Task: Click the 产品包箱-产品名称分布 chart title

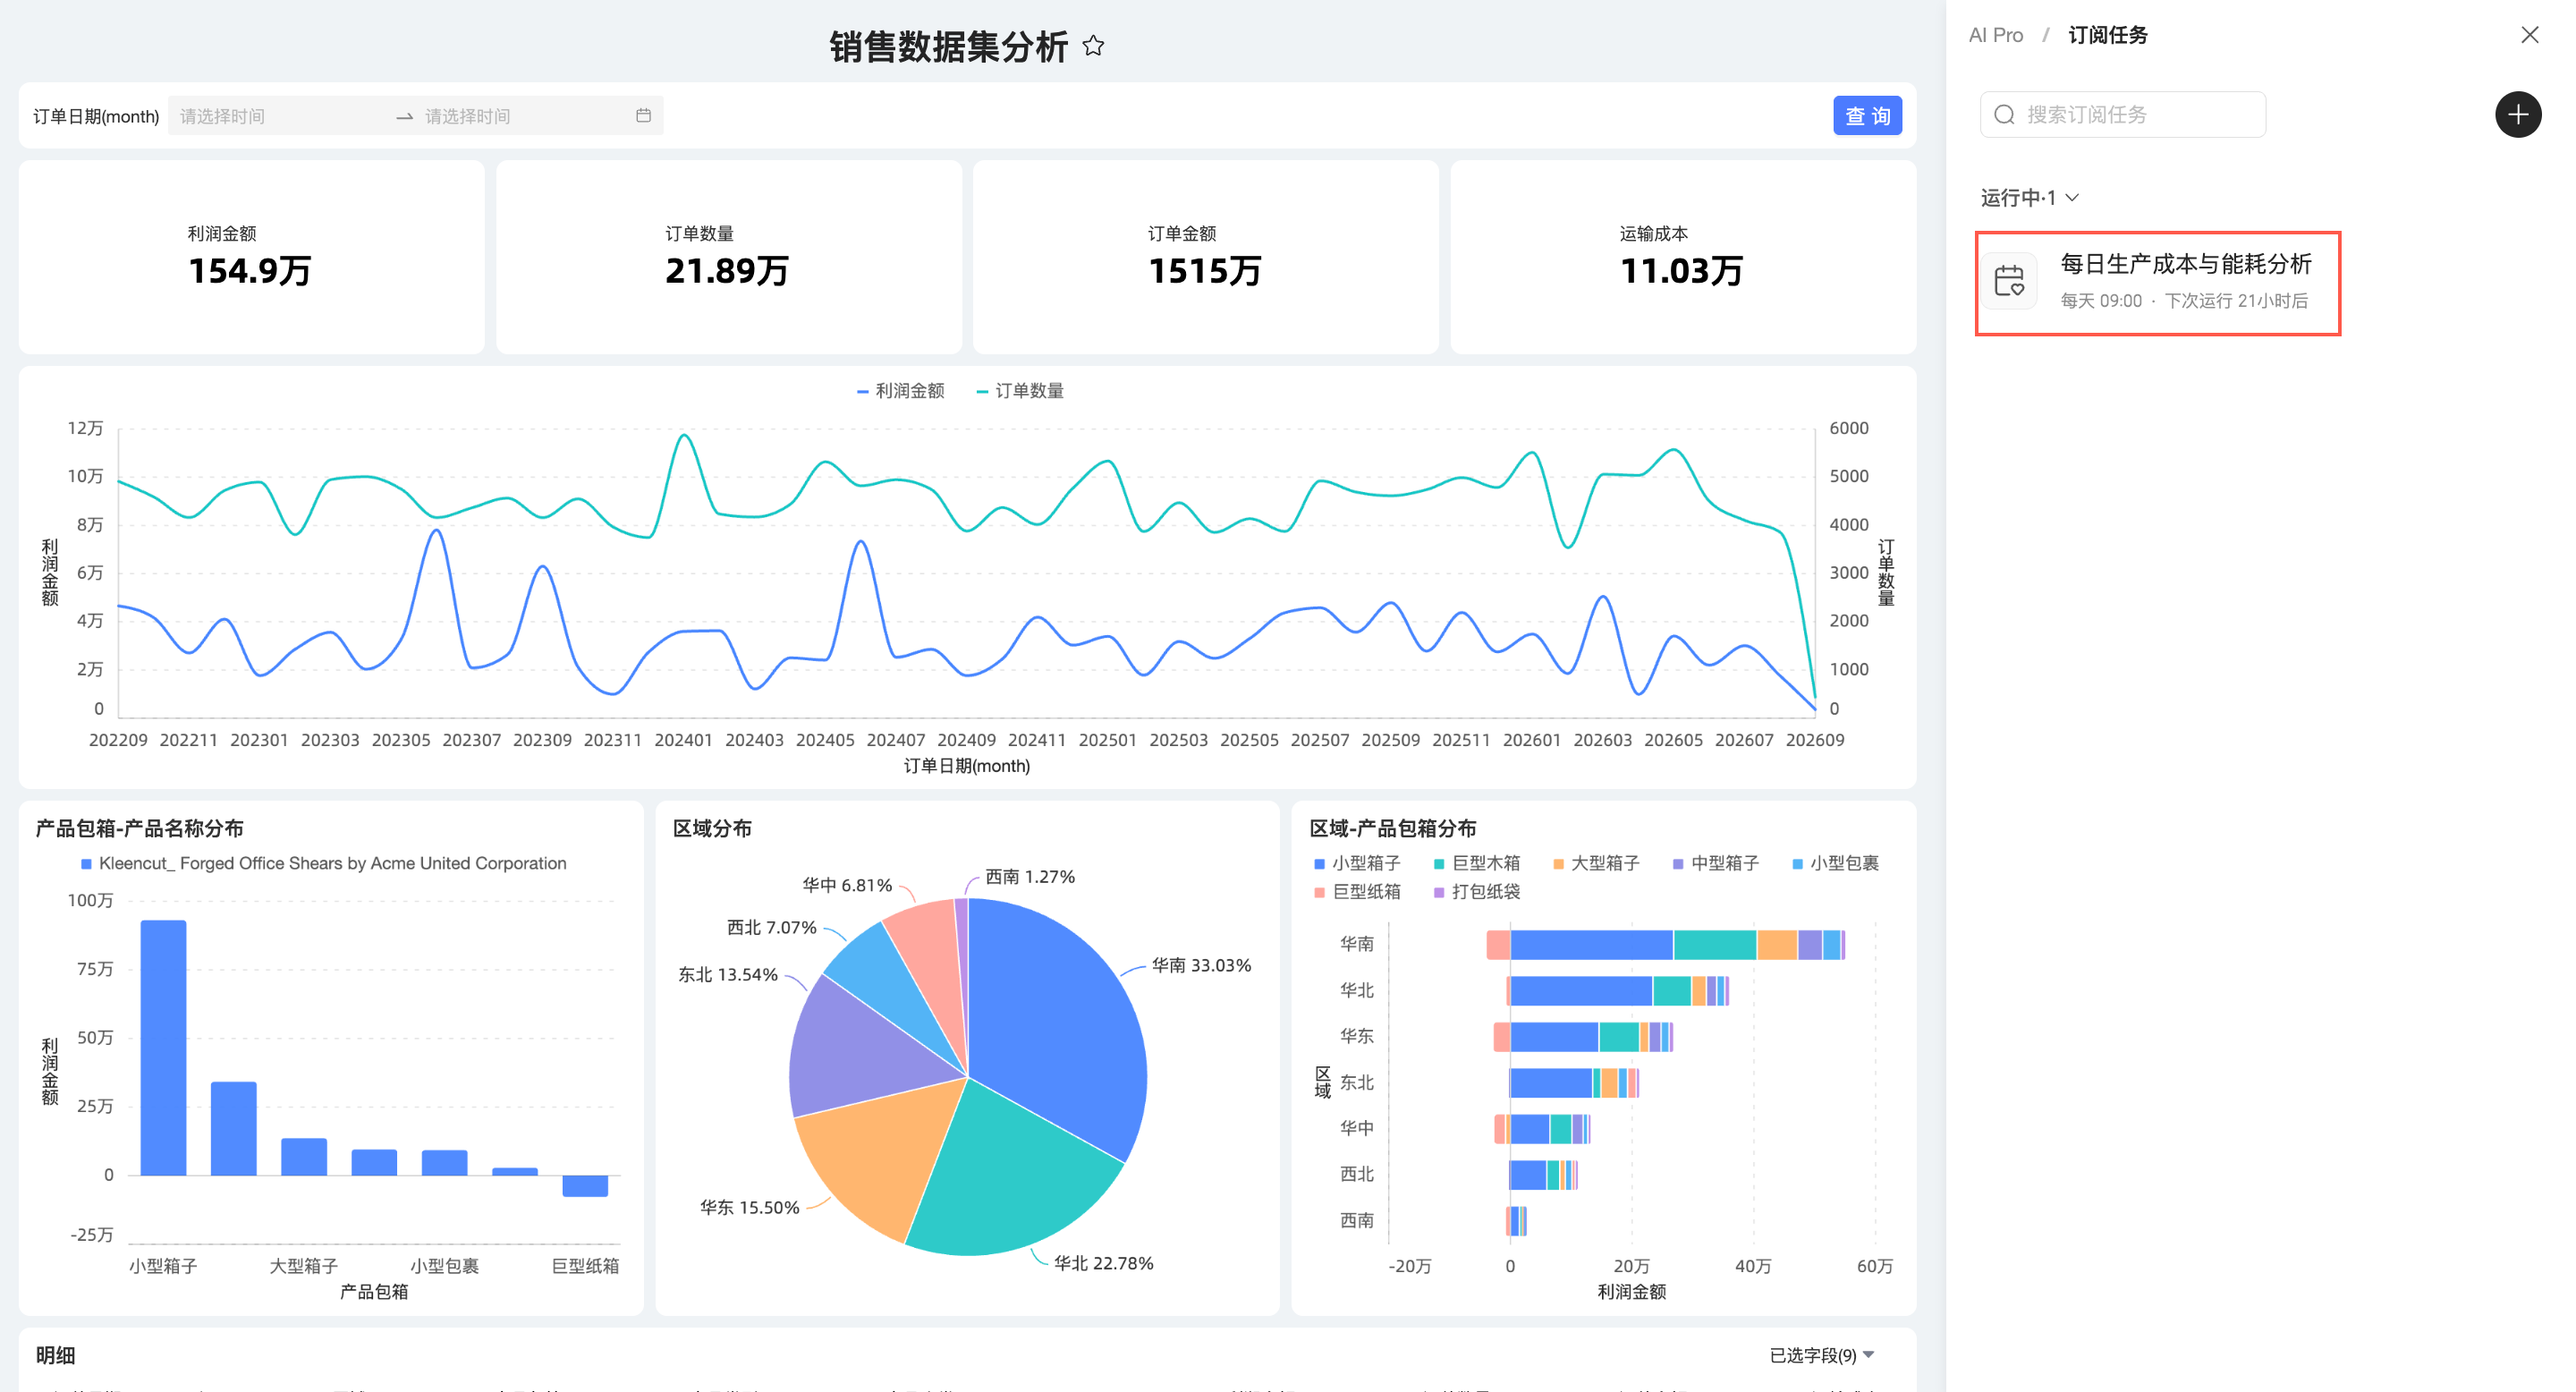Action: tap(139, 828)
